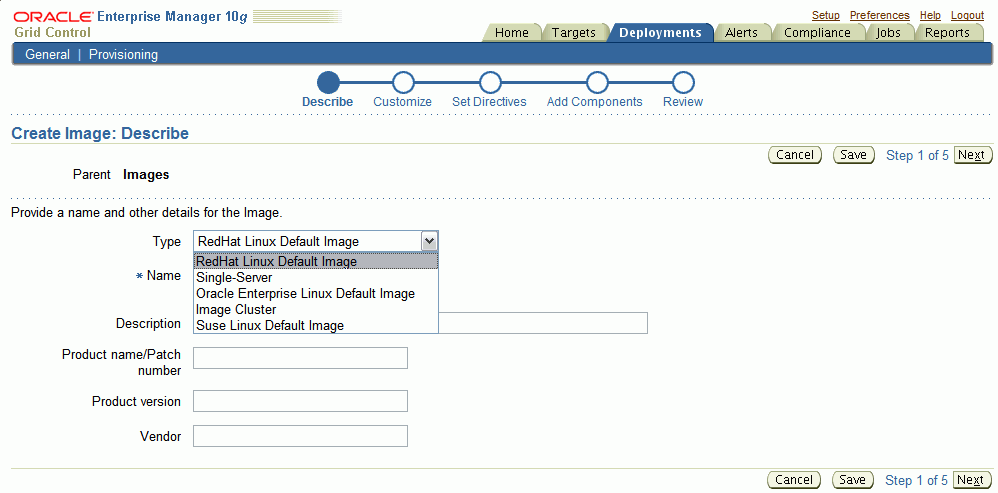Click the Logout link
Viewport: 998px width, 493px height.
click(x=967, y=15)
